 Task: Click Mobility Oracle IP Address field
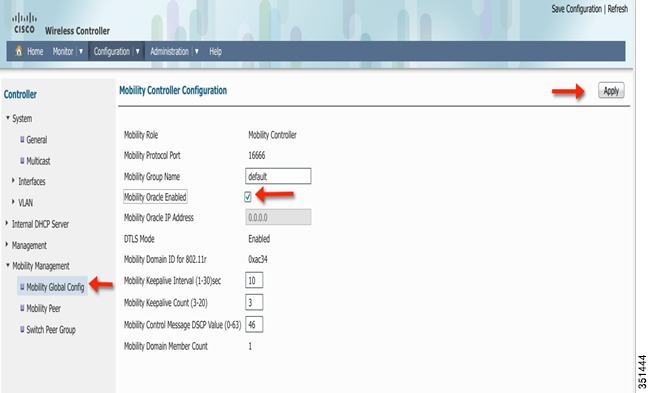(x=278, y=217)
